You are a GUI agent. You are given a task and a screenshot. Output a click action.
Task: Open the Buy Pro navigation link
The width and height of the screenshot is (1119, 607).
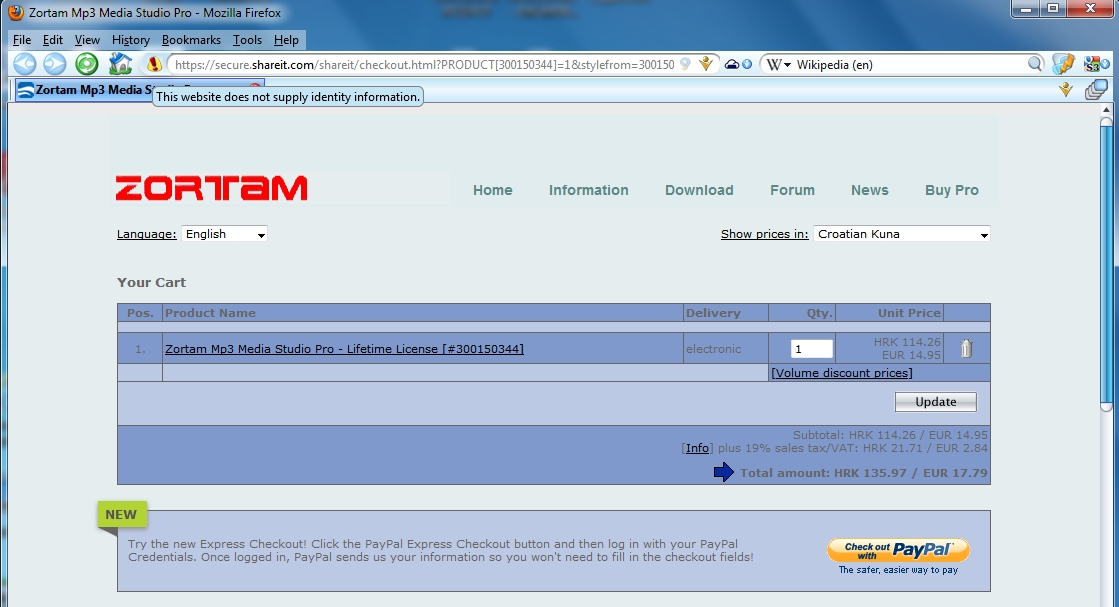pyautogui.click(x=952, y=190)
